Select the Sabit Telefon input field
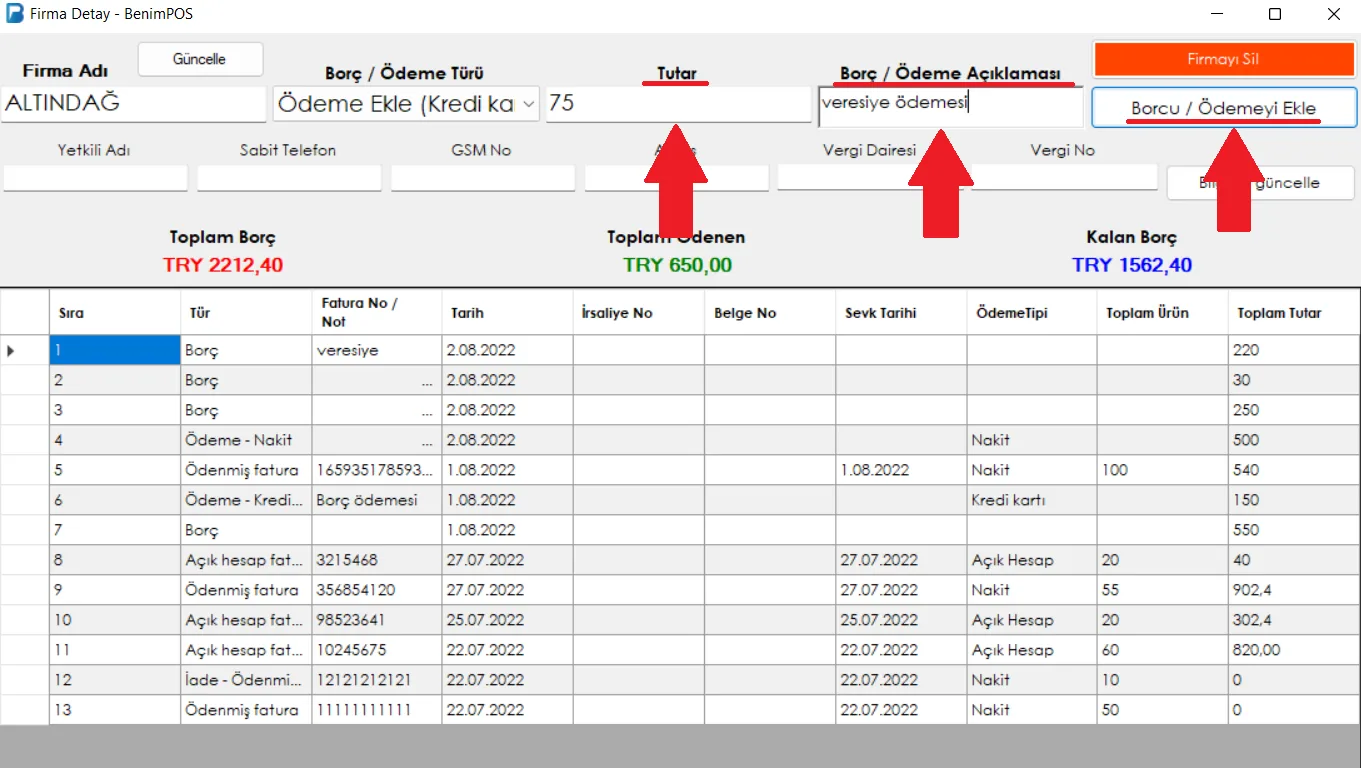 point(289,178)
